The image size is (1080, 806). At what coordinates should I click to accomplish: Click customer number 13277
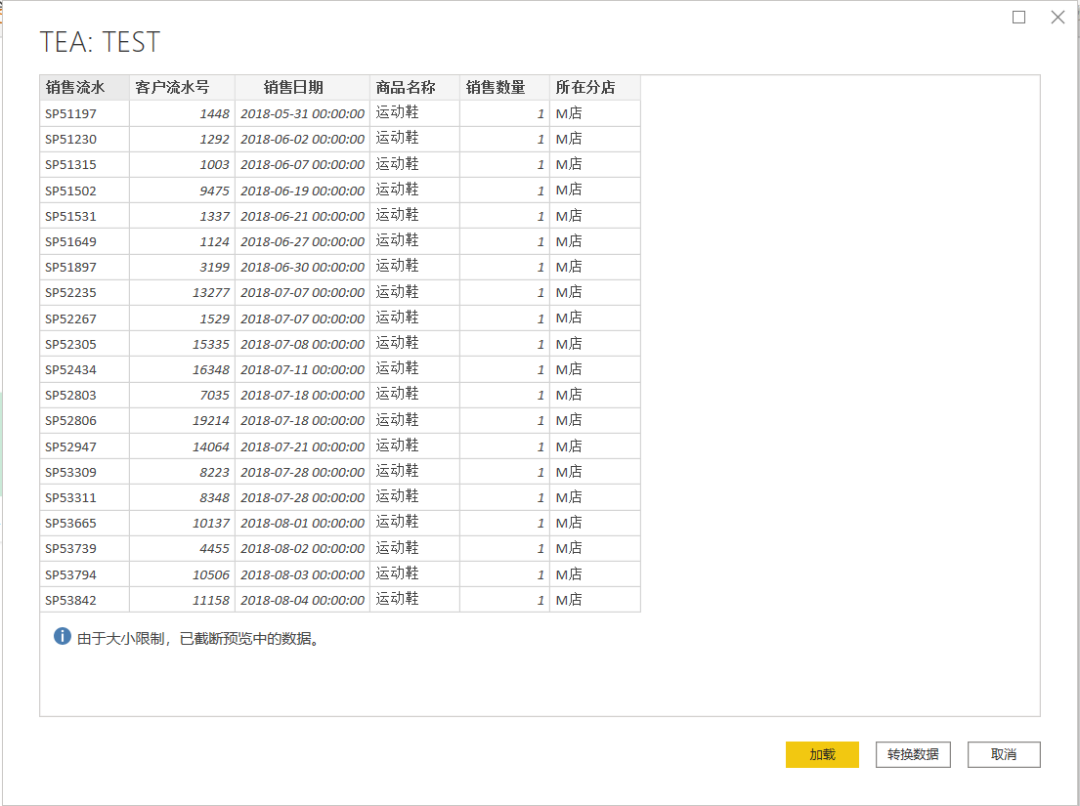(x=182, y=293)
